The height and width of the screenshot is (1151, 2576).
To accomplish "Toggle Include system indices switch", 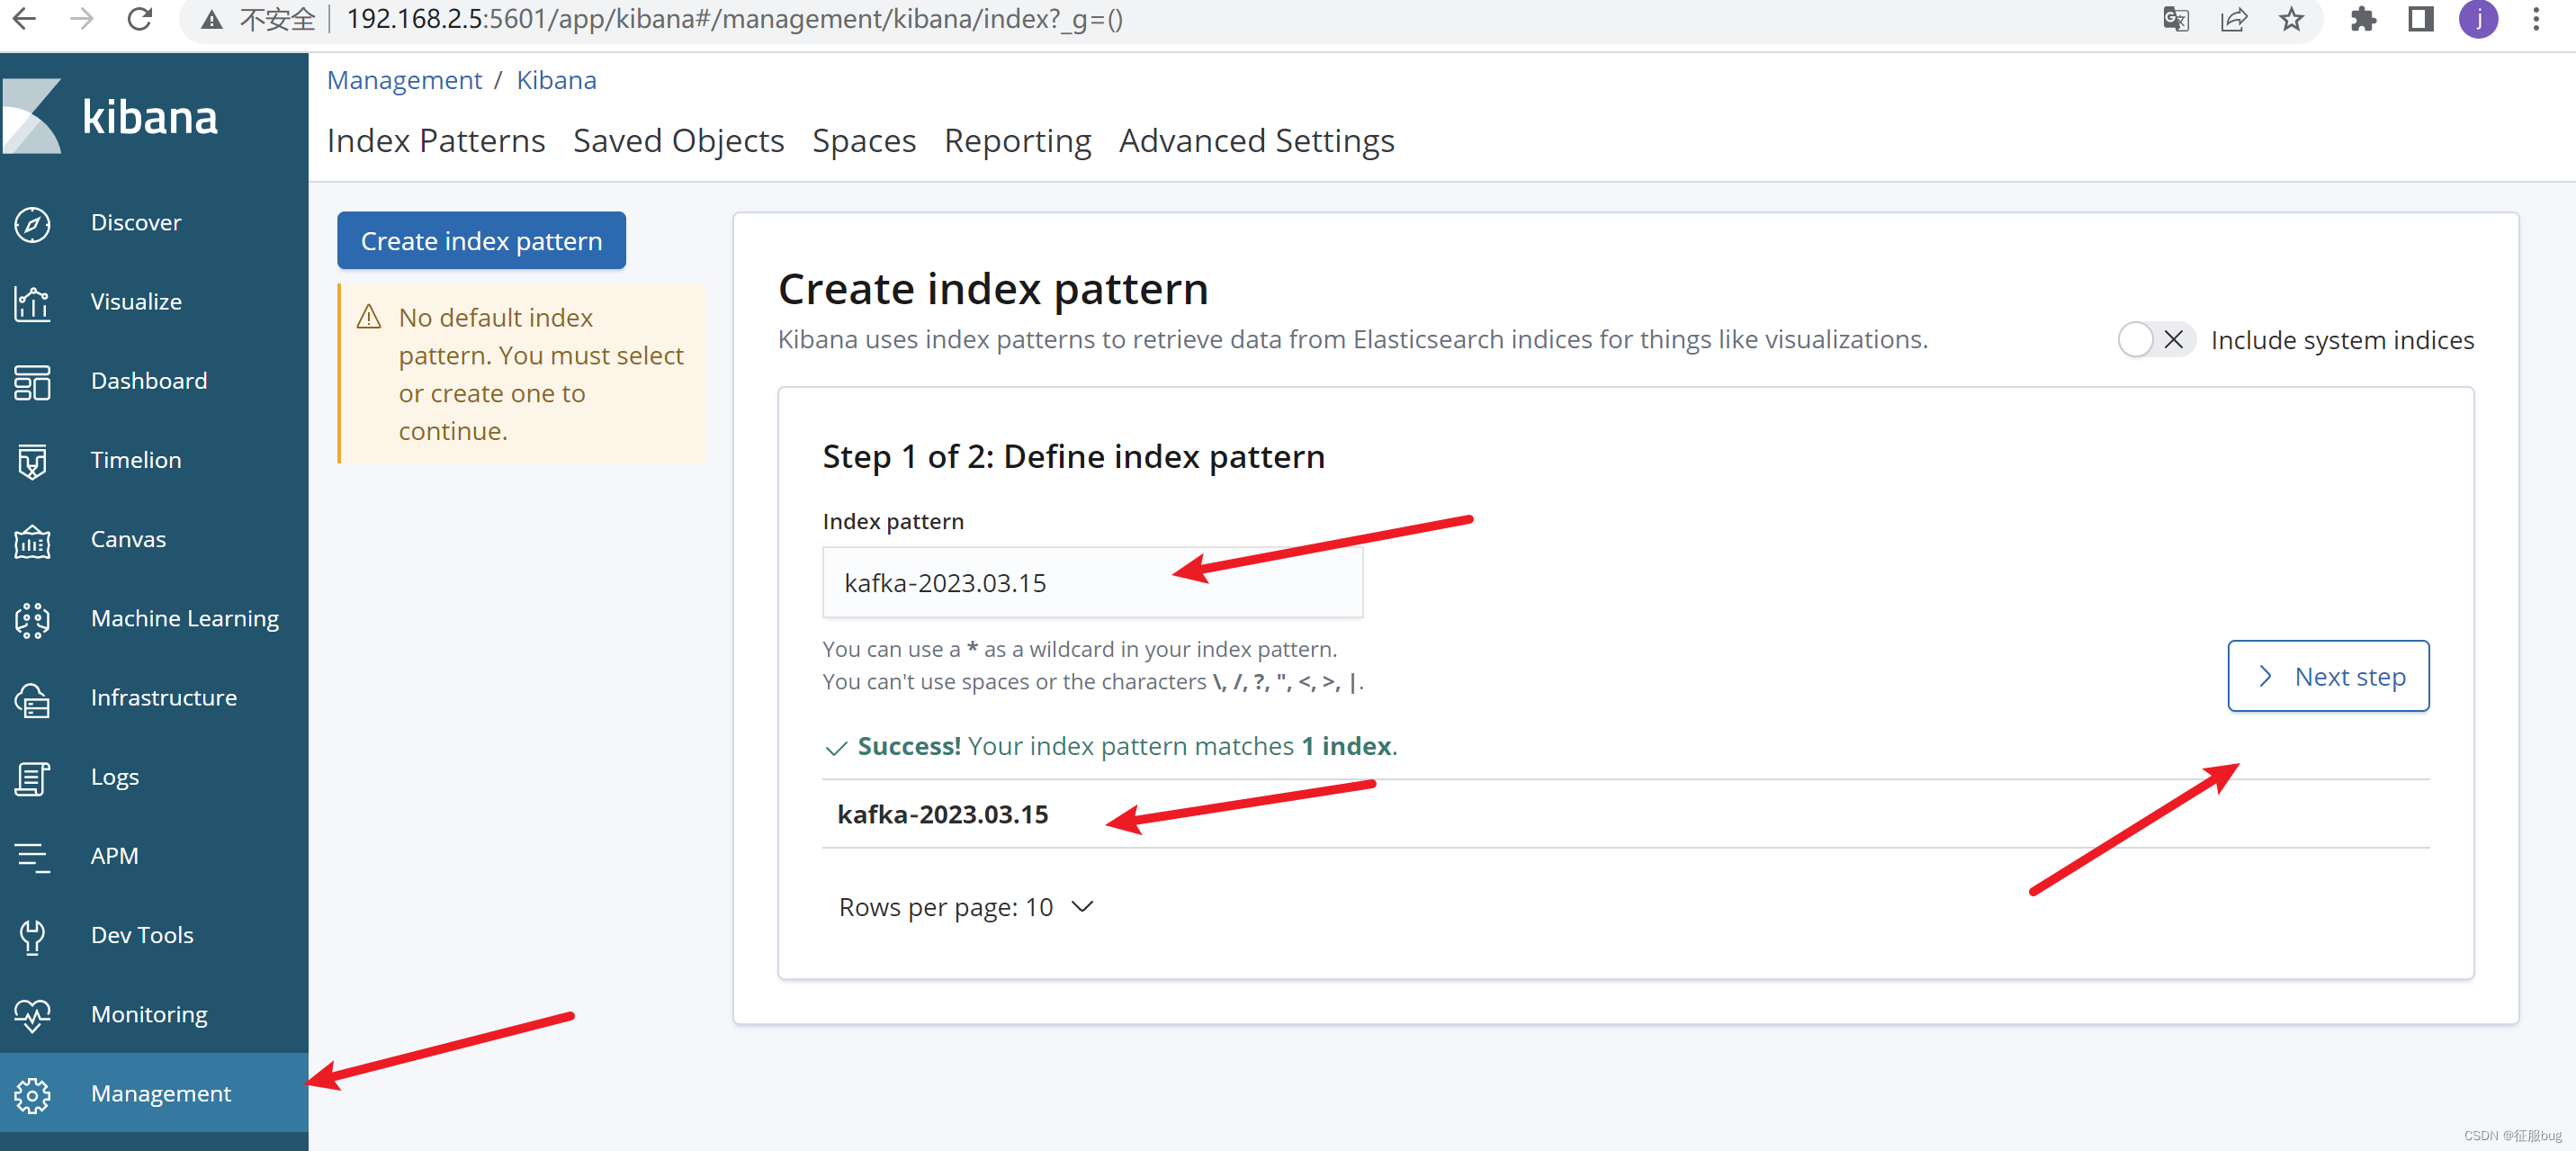I will 2155,340.
